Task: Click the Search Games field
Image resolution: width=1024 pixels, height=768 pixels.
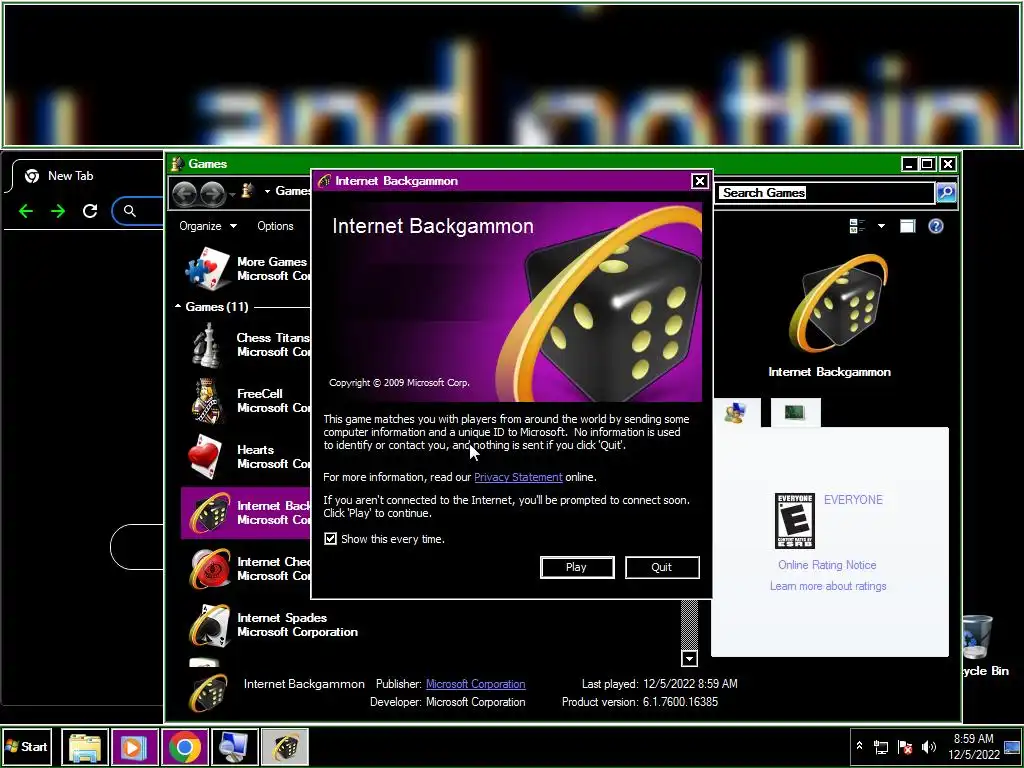Action: tap(826, 193)
